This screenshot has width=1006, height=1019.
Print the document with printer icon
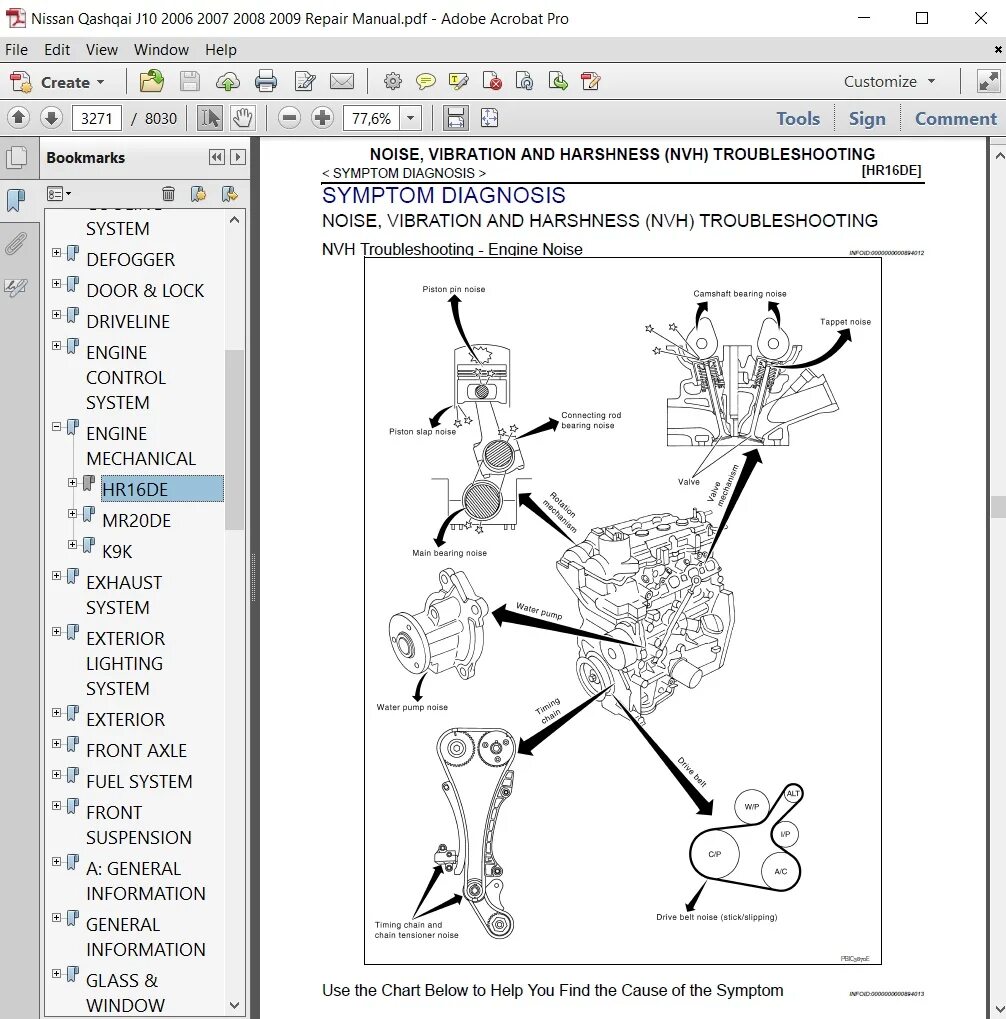tap(266, 82)
